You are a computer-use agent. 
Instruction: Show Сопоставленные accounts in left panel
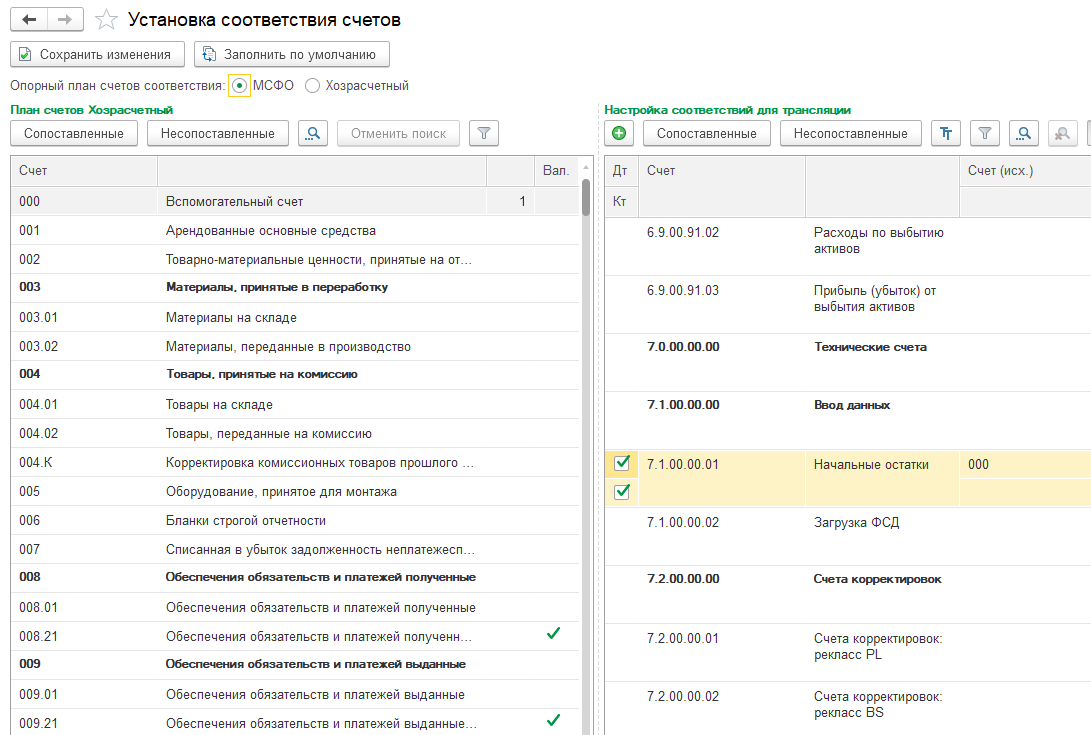(x=74, y=133)
